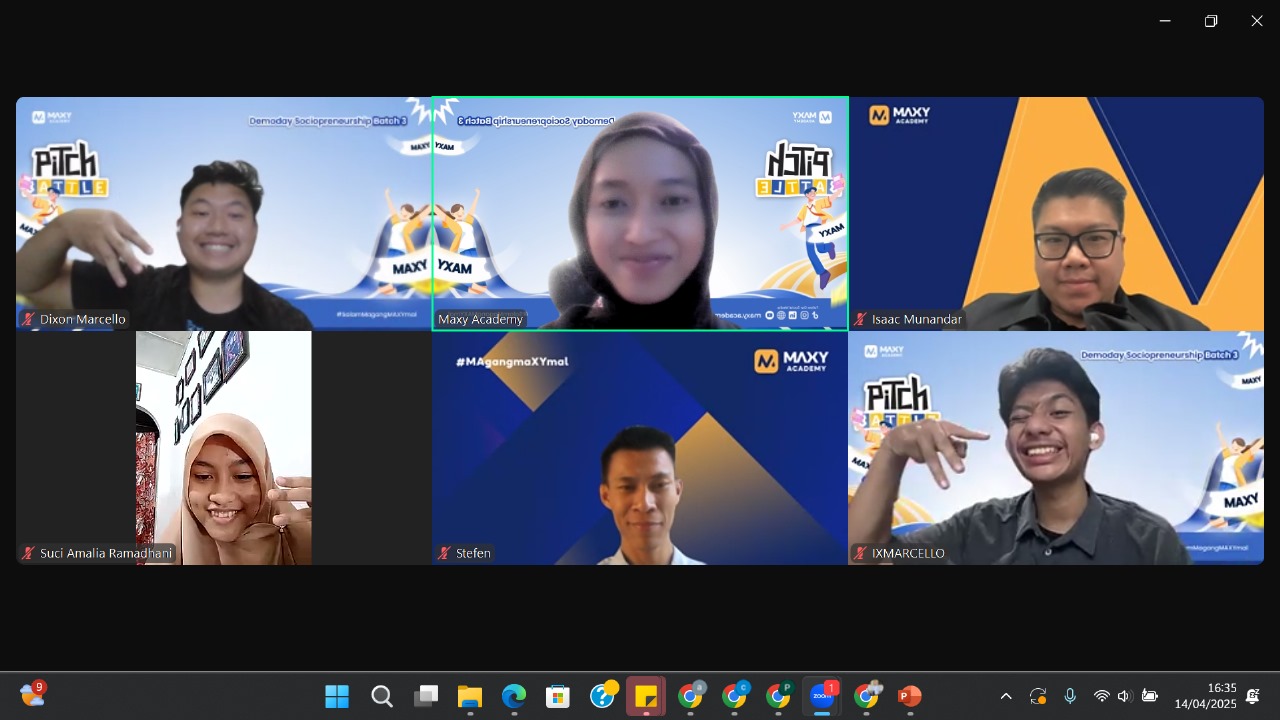Viewport: 1280px width, 720px height.
Task: Click the "IXMARCELLO" name label
Action: (908, 553)
